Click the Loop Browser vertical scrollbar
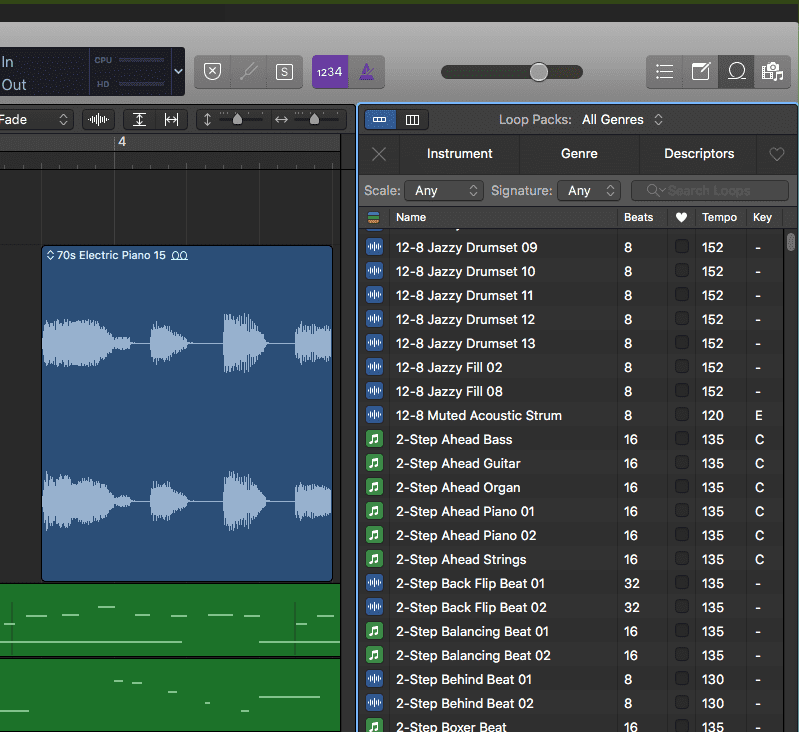 (x=790, y=241)
